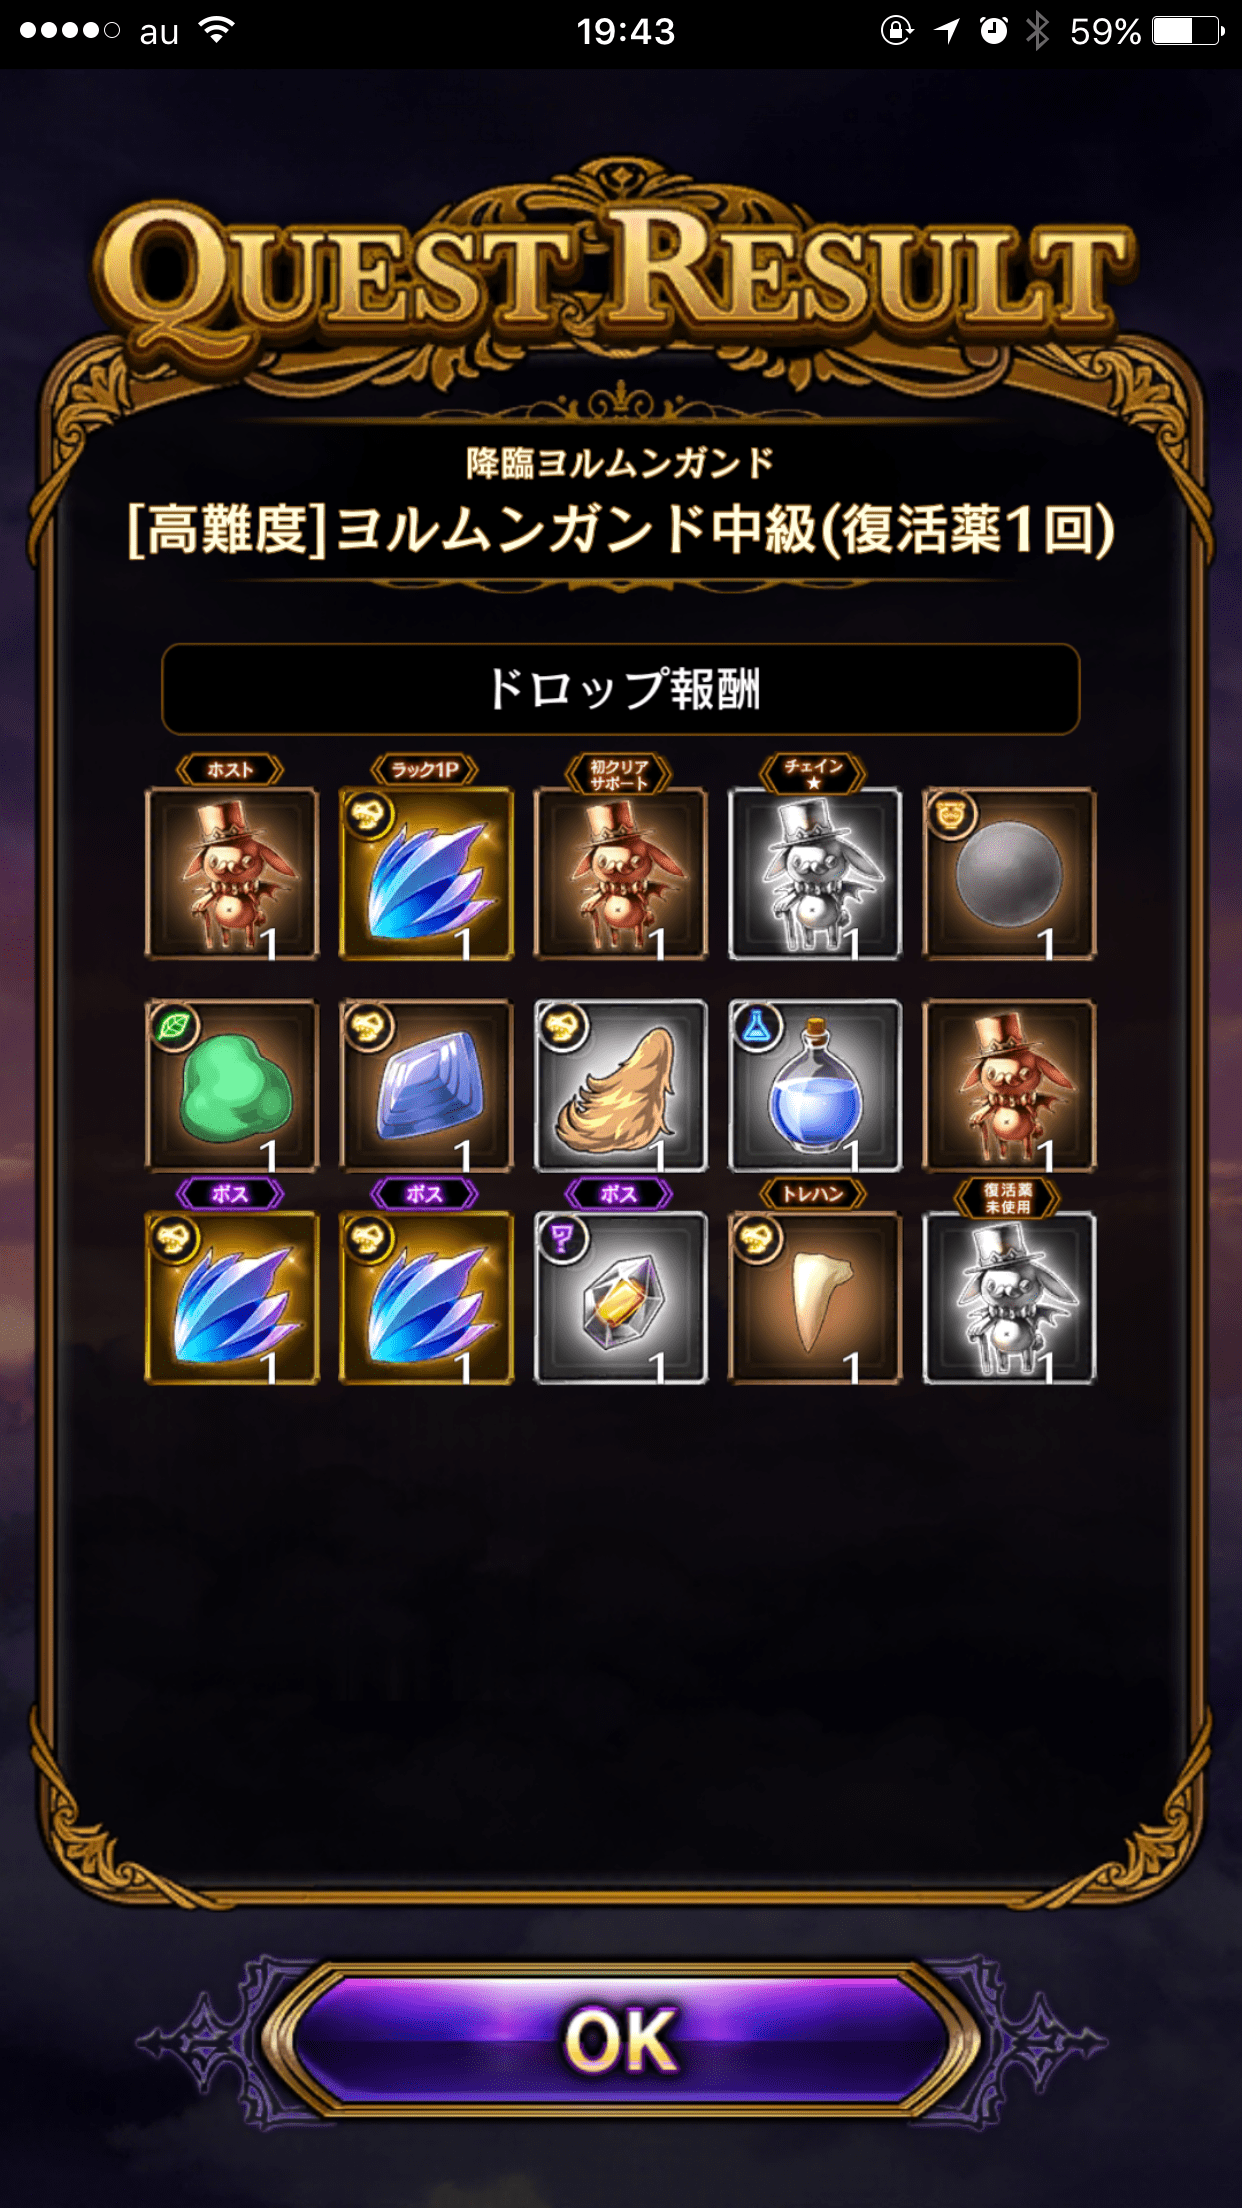Tap the チェイン silver pig doll reward

(814, 873)
